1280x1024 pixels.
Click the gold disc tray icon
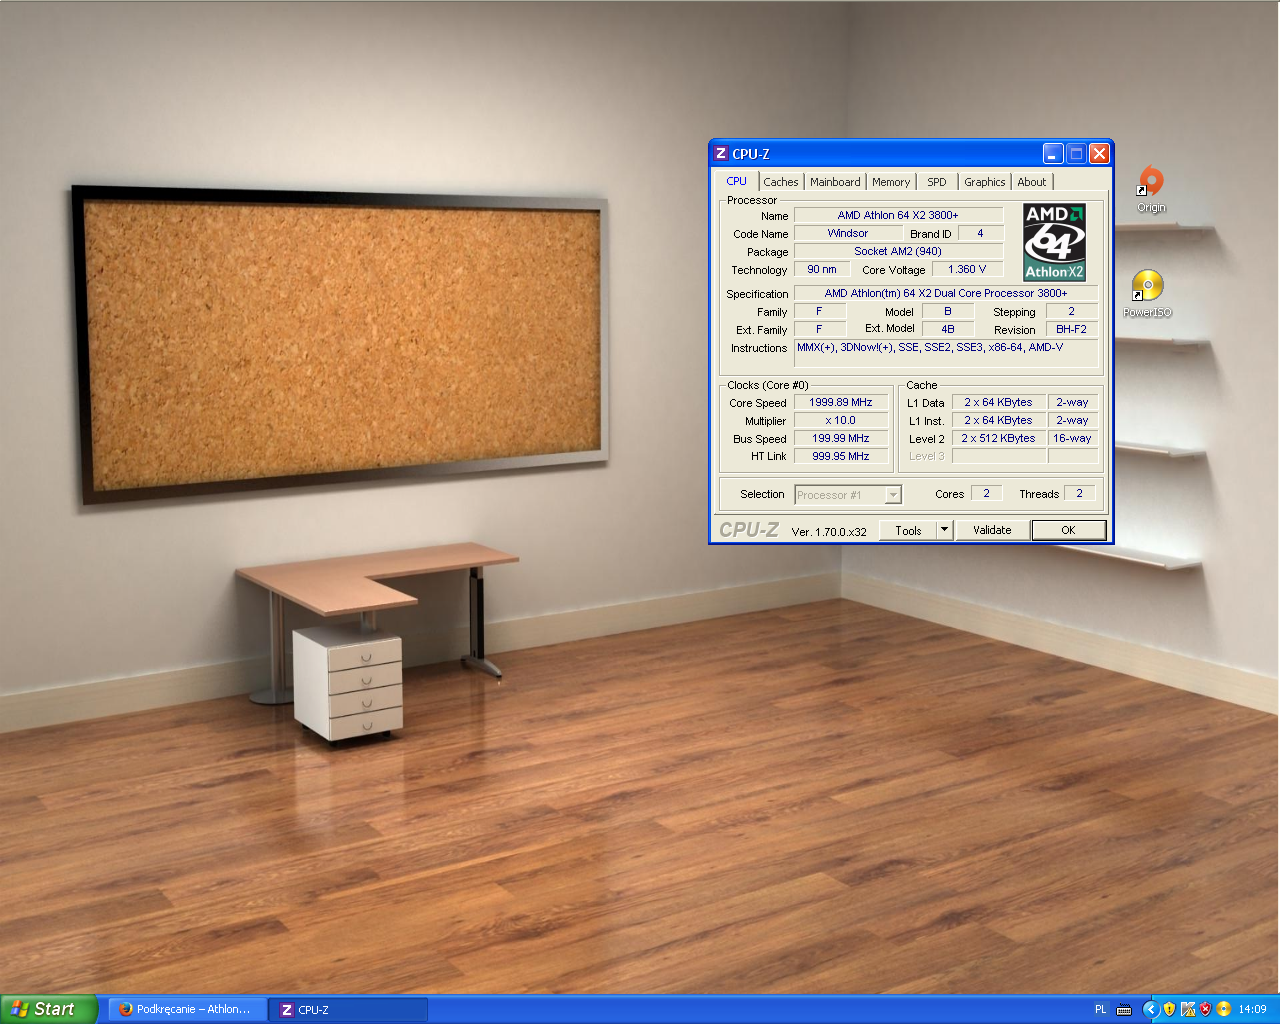[x=1223, y=1009]
